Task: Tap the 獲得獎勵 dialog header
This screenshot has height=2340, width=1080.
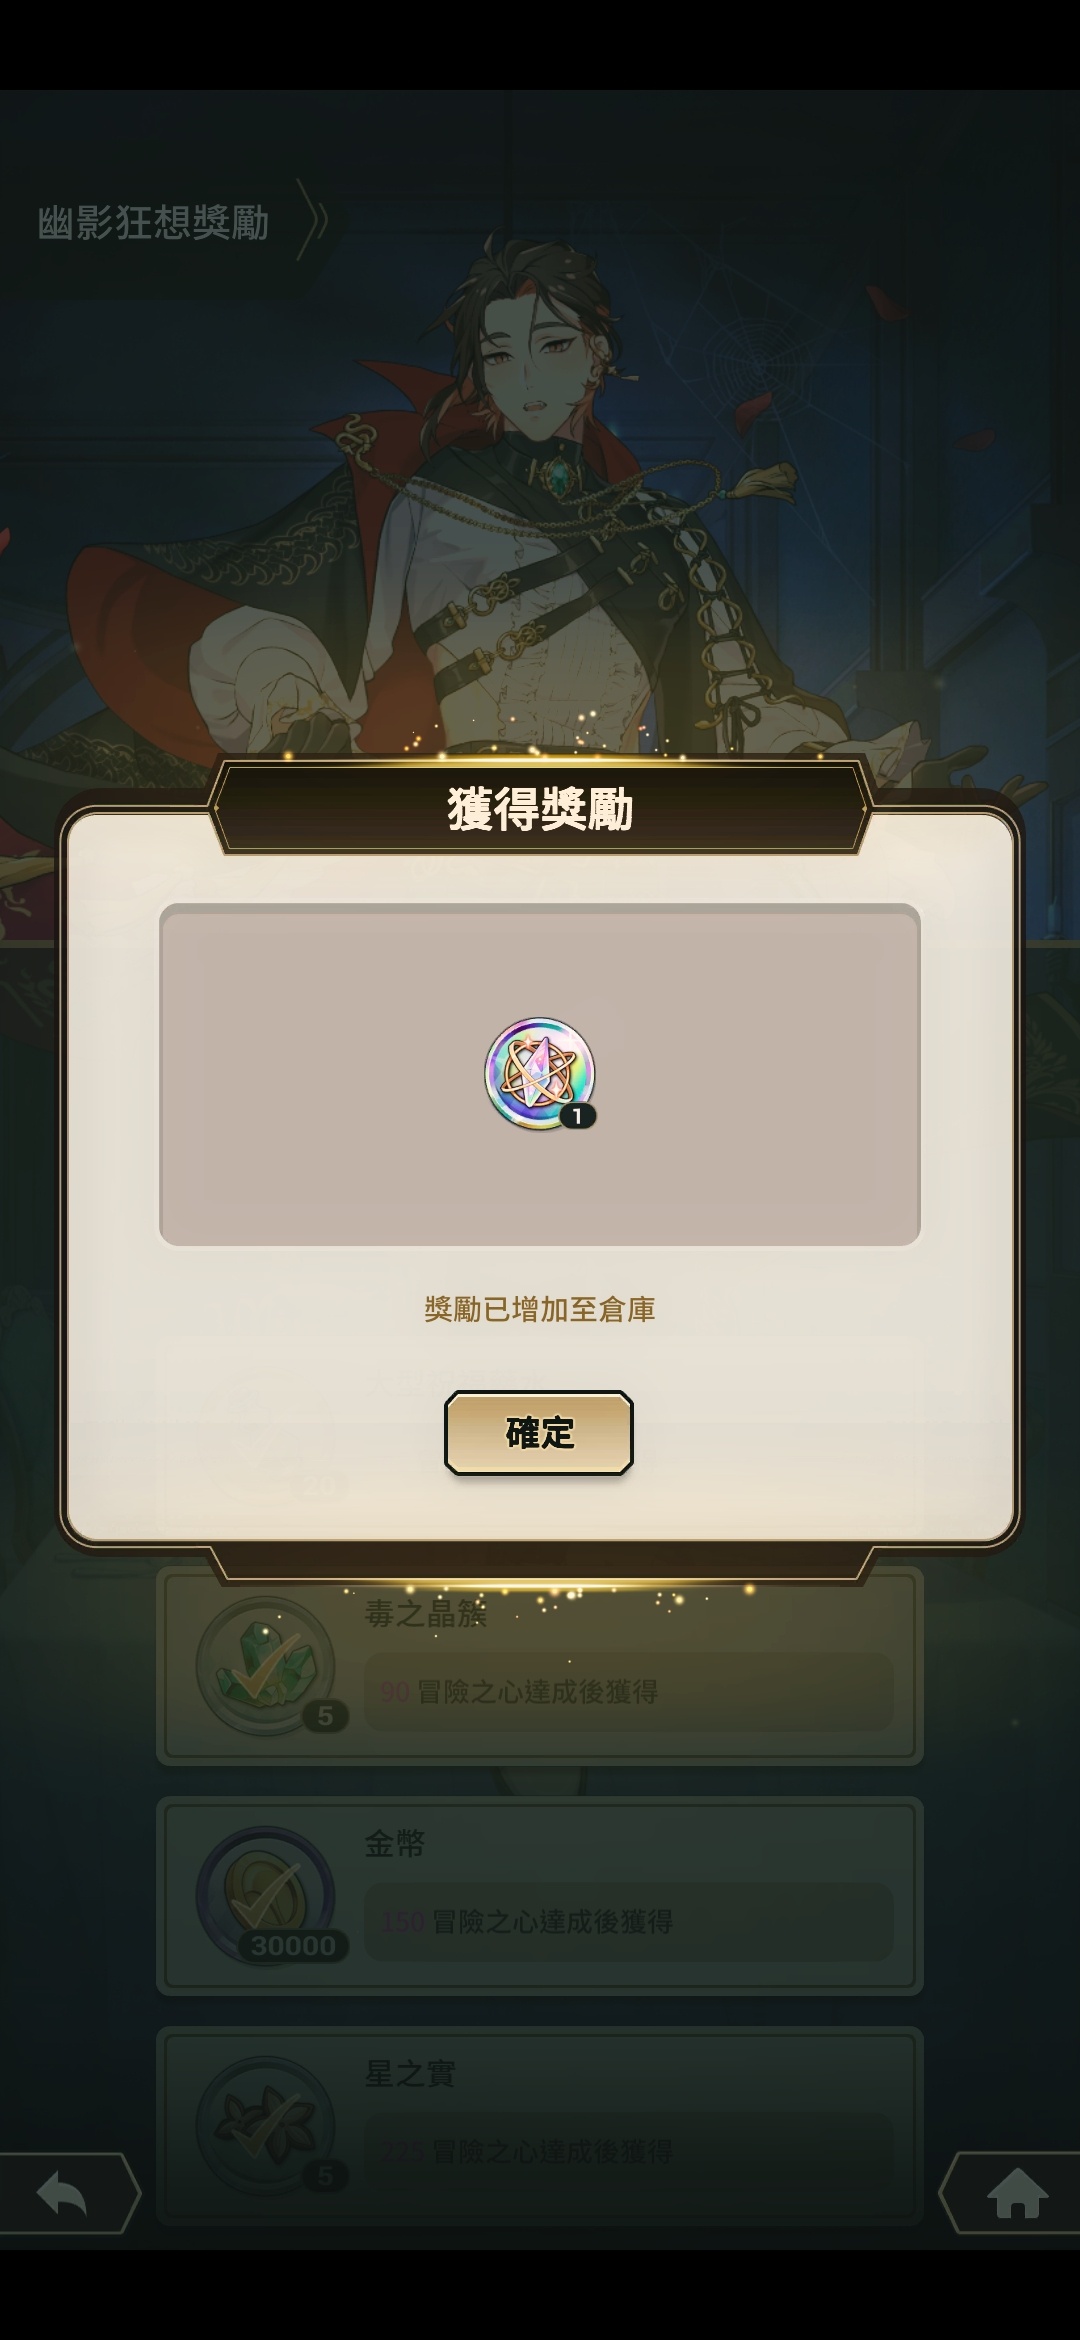Action: (x=540, y=808)
